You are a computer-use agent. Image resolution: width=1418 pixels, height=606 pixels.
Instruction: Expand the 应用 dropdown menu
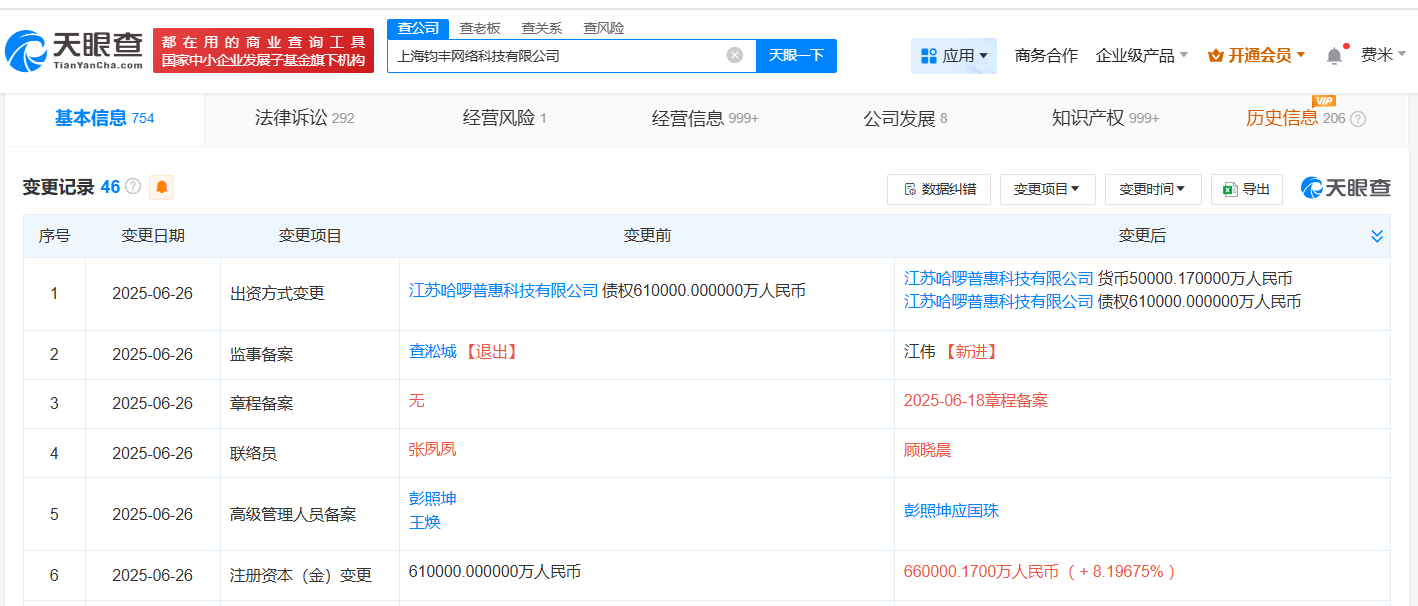pos(953,56)
